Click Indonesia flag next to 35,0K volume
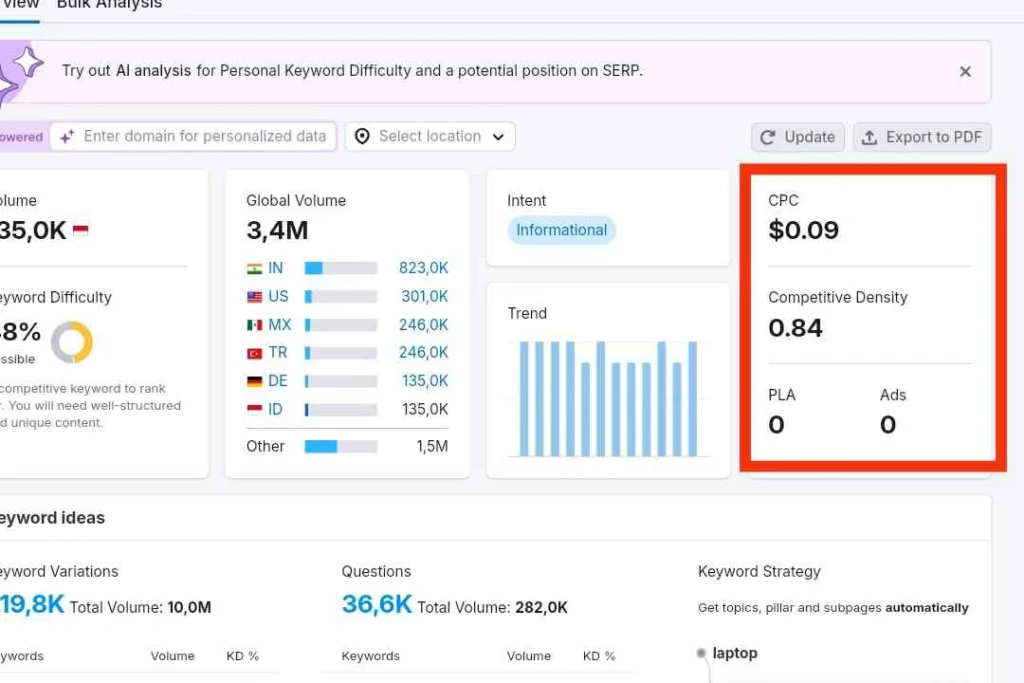1024x683 pixels. [80, 230]
